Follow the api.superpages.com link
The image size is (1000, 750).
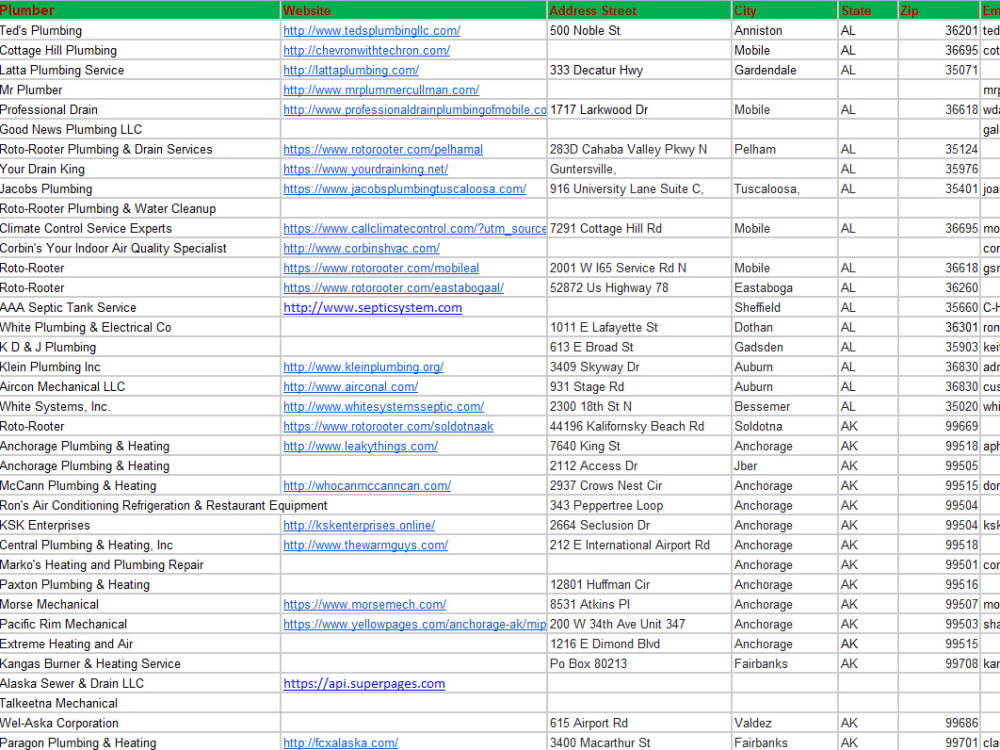[x=364, y=684]
